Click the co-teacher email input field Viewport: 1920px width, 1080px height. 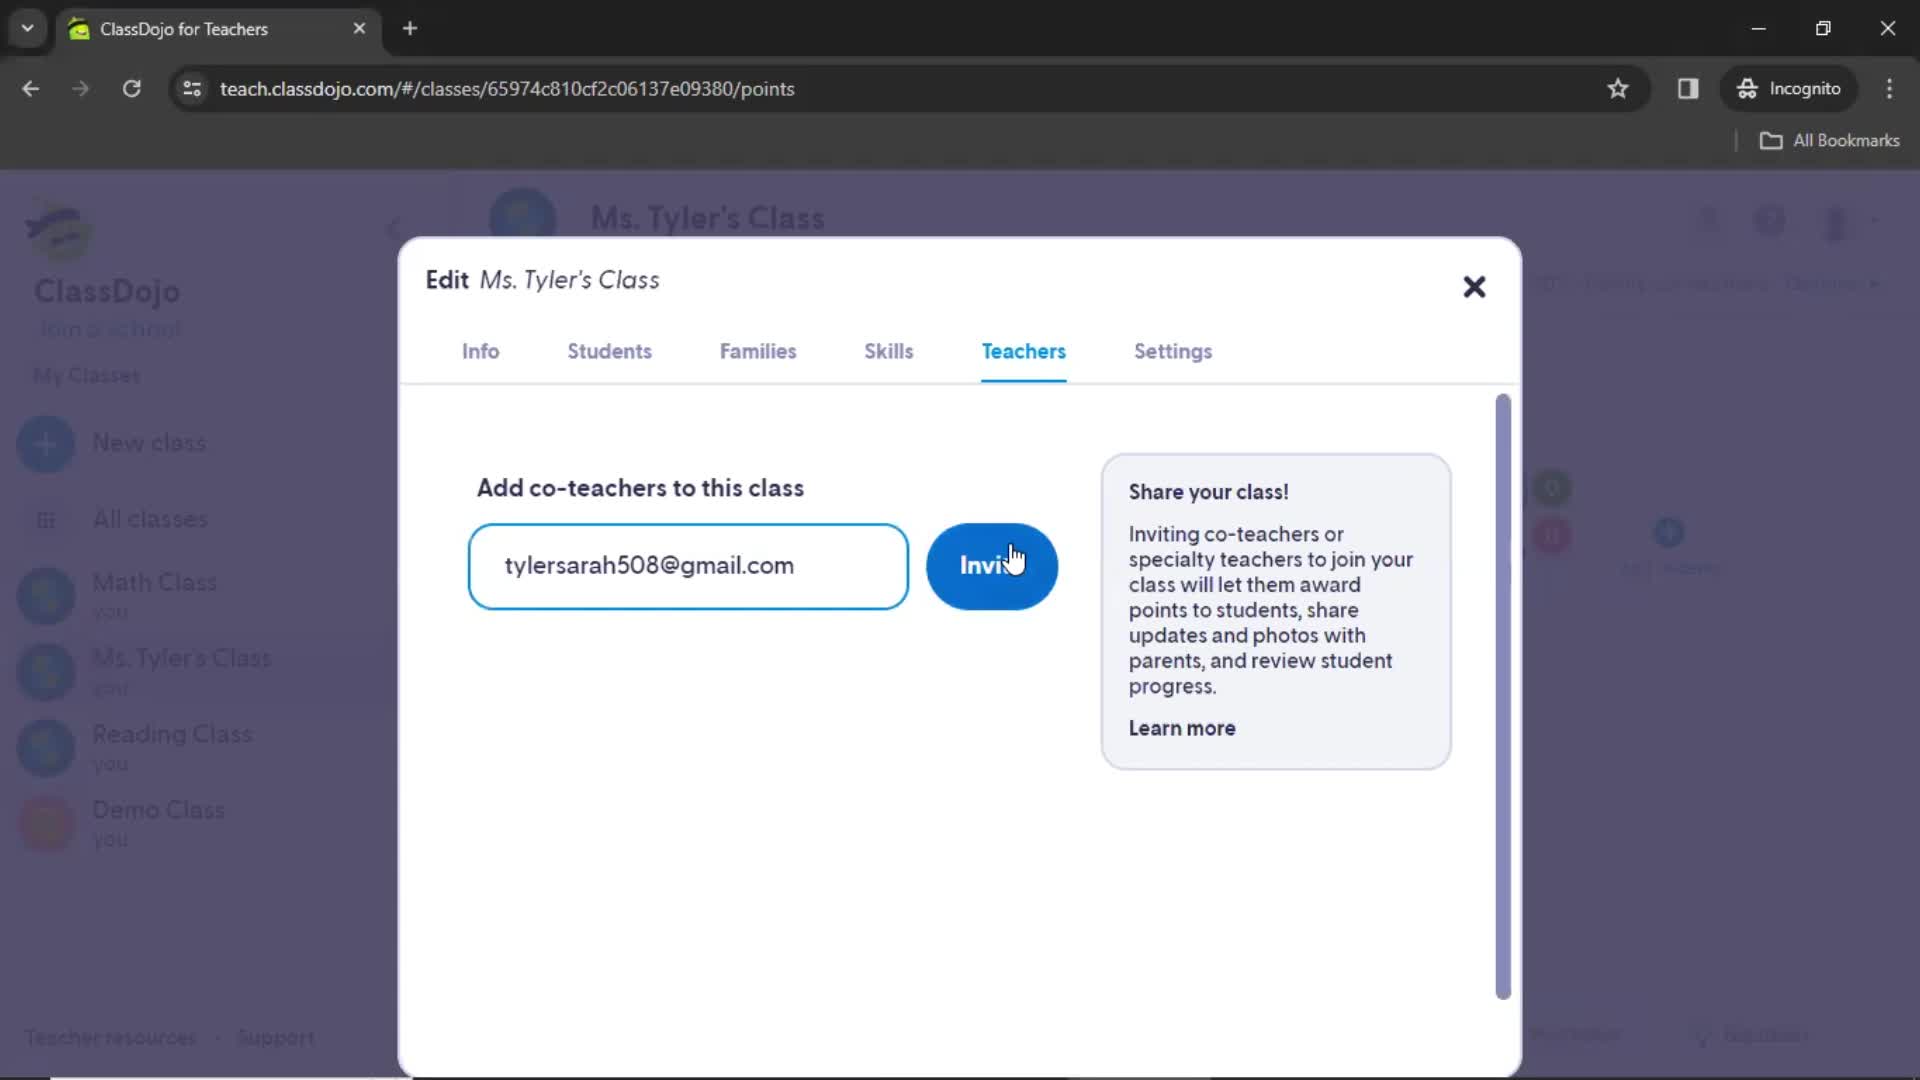coord(688,566)
